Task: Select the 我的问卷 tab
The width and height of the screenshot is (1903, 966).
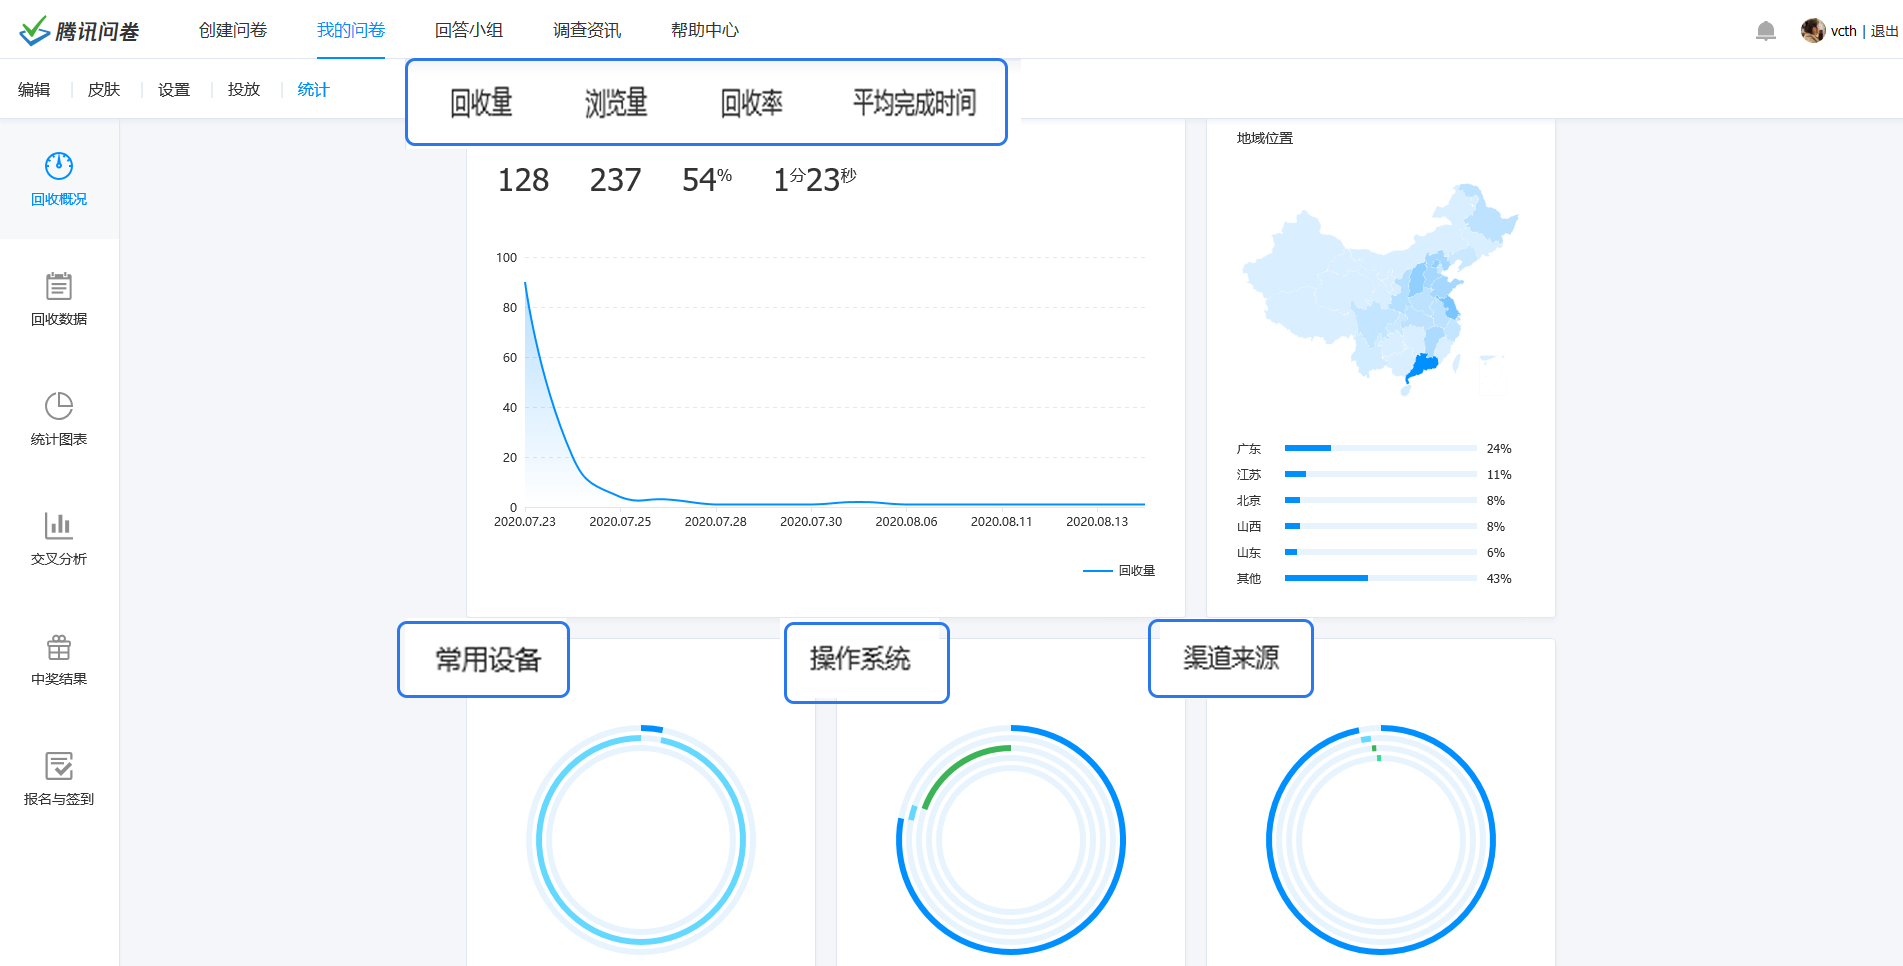Action: pyautogui.click(x=351, y=31)
